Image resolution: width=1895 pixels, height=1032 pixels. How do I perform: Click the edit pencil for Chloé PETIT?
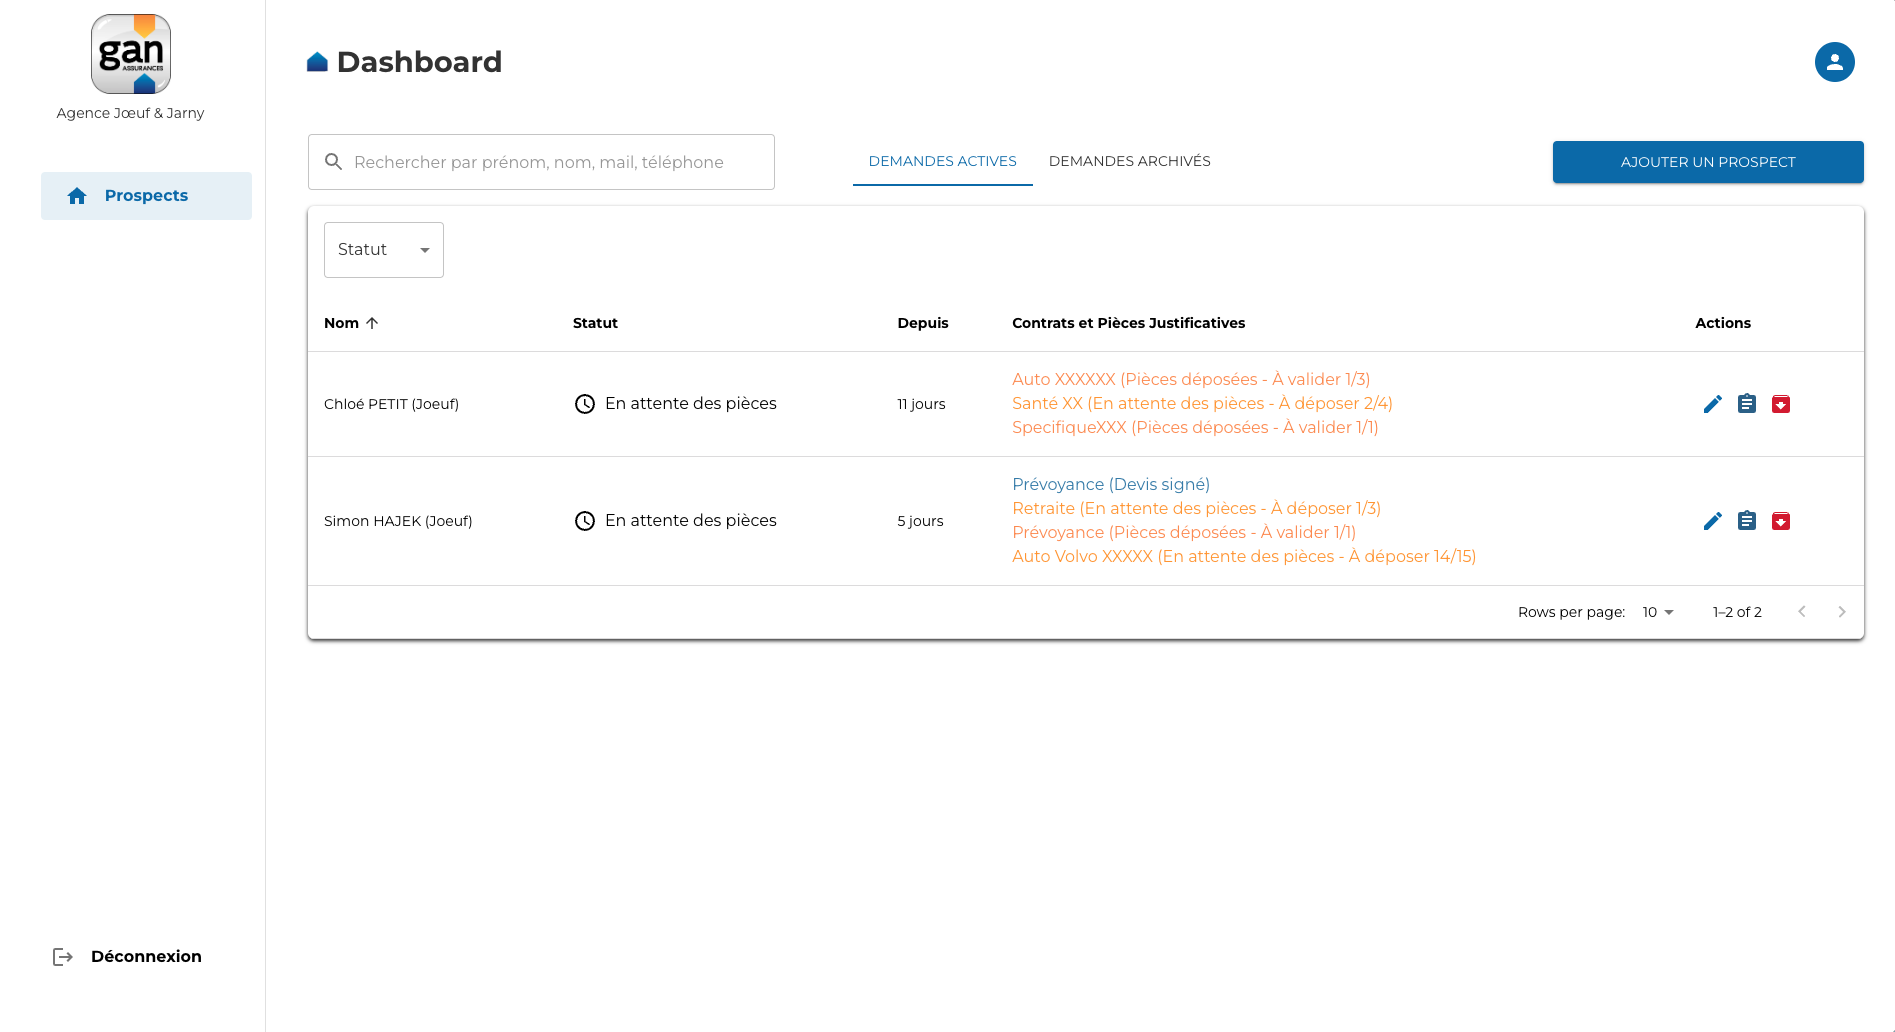click(x=1712, y=404)
